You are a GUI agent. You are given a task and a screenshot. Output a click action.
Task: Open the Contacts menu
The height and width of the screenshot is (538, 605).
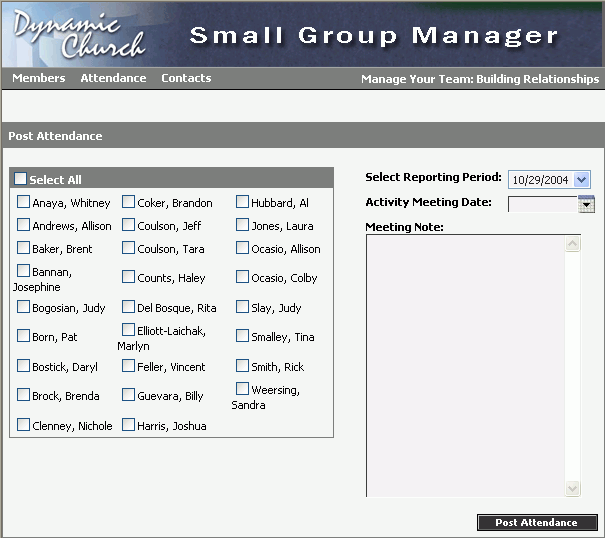pyautogui.click(x=186, y=78)
